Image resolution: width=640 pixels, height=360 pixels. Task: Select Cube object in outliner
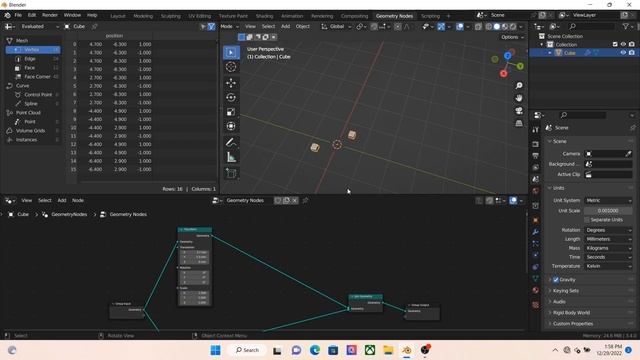tap(569, 53)
